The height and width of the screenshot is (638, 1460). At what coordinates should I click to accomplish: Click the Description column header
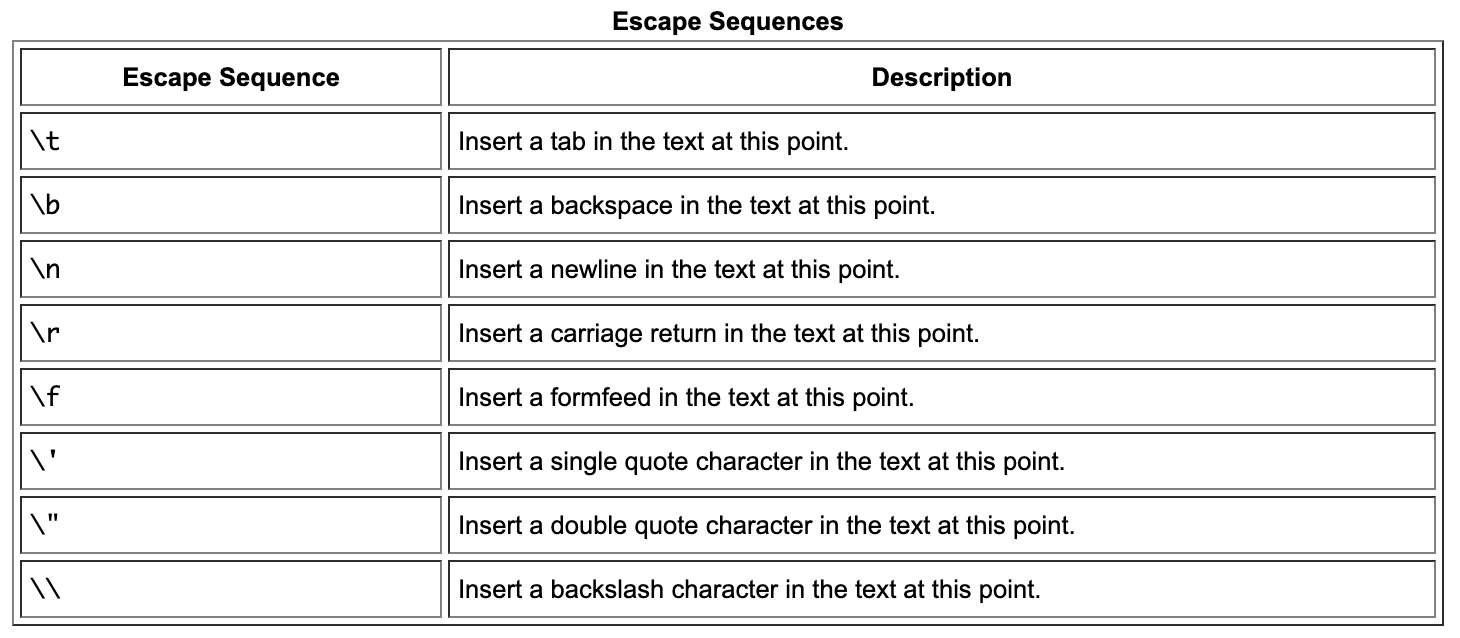click(941, 78)
